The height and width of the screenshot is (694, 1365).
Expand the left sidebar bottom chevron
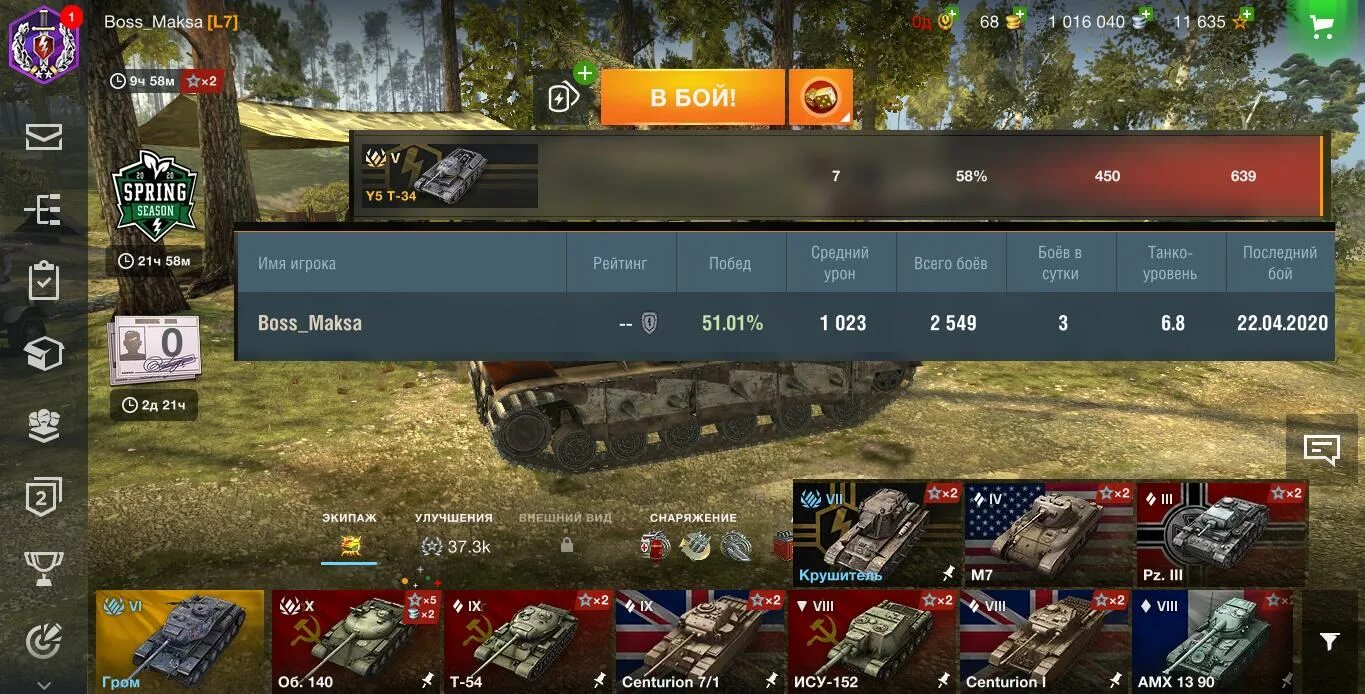(x=44, y=685)
